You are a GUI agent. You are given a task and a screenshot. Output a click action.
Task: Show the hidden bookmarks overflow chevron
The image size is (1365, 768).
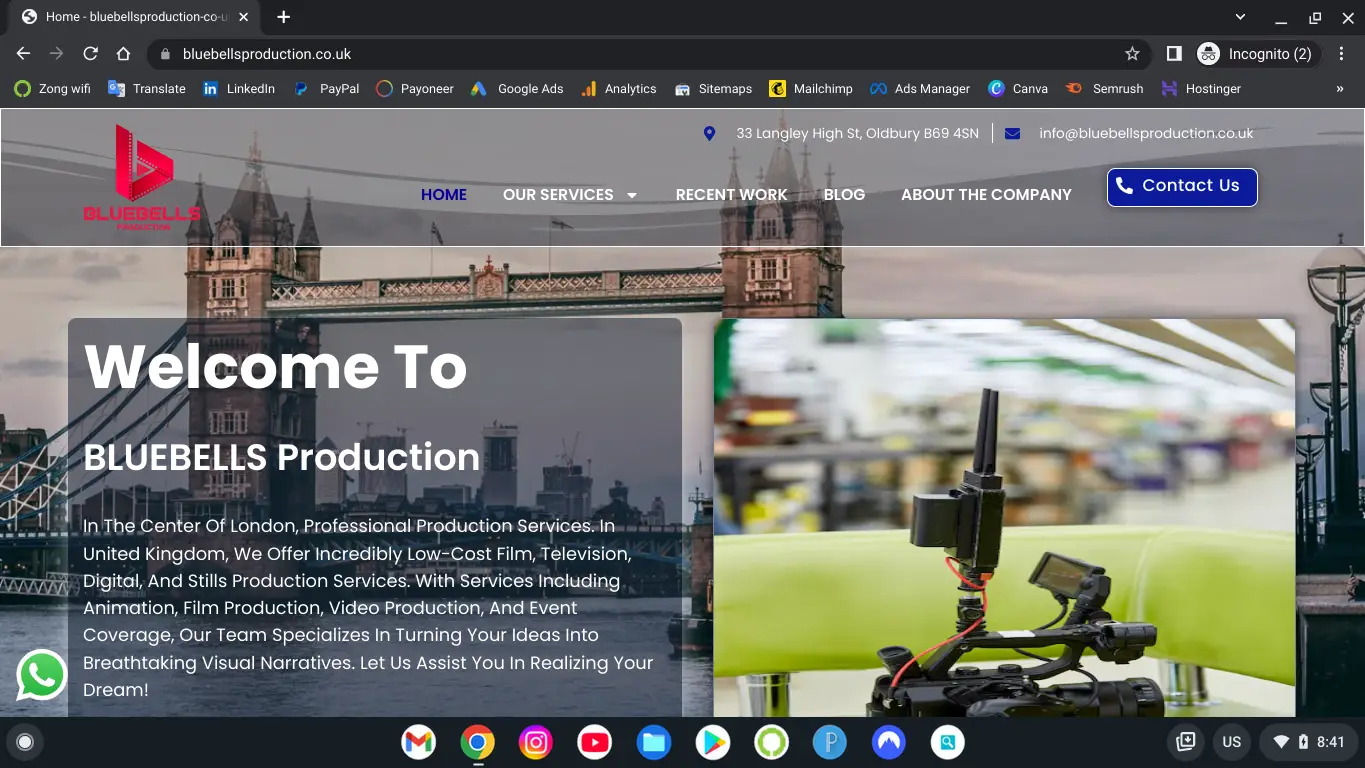click(1340, 89)
